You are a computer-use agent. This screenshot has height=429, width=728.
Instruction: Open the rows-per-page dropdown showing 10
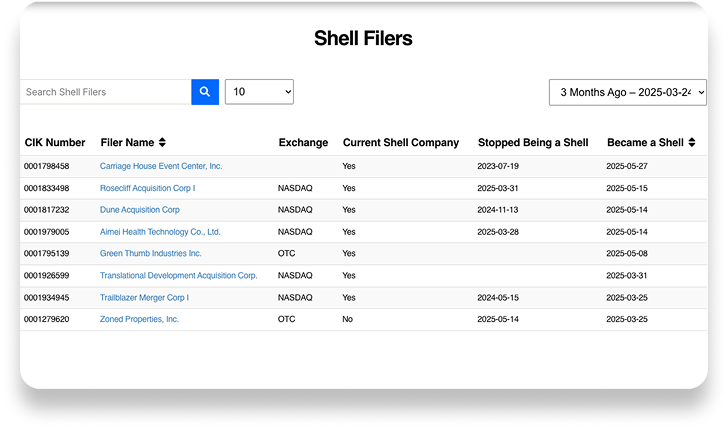pyautogui.click(x=259, y=92)
